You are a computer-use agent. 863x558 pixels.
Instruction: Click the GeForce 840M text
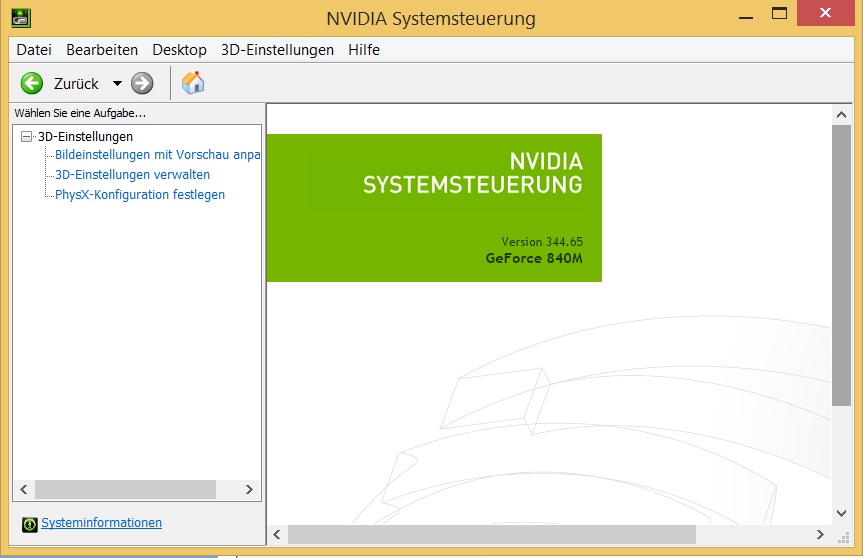[x=534, y=258]
